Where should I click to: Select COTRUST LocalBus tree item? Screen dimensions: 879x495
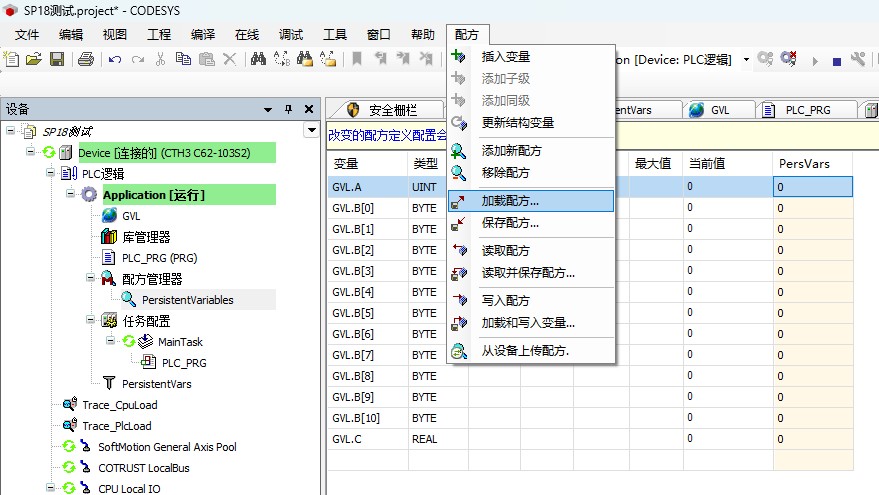(144, 468)
